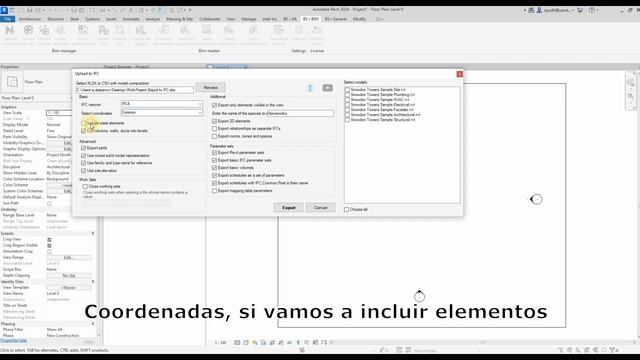This screenshot has height=360, width=640.
Task: Click the Review button next to file path
Action: [x=211, y=87]
